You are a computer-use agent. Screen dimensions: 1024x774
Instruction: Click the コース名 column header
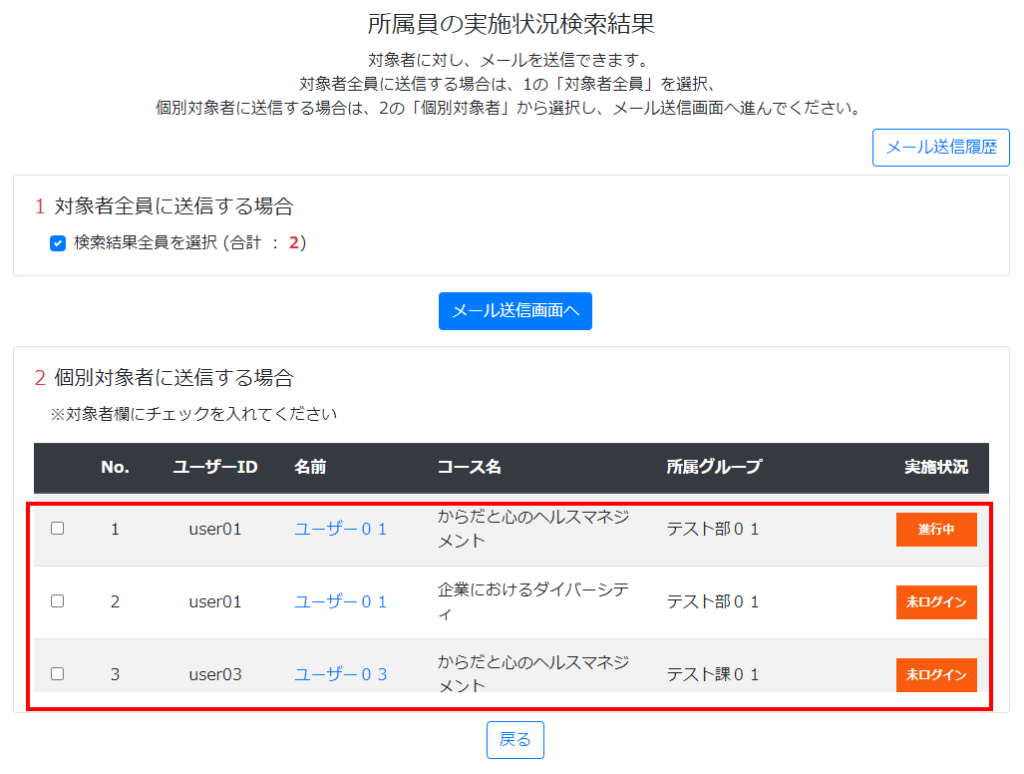[x=469, y=467]
